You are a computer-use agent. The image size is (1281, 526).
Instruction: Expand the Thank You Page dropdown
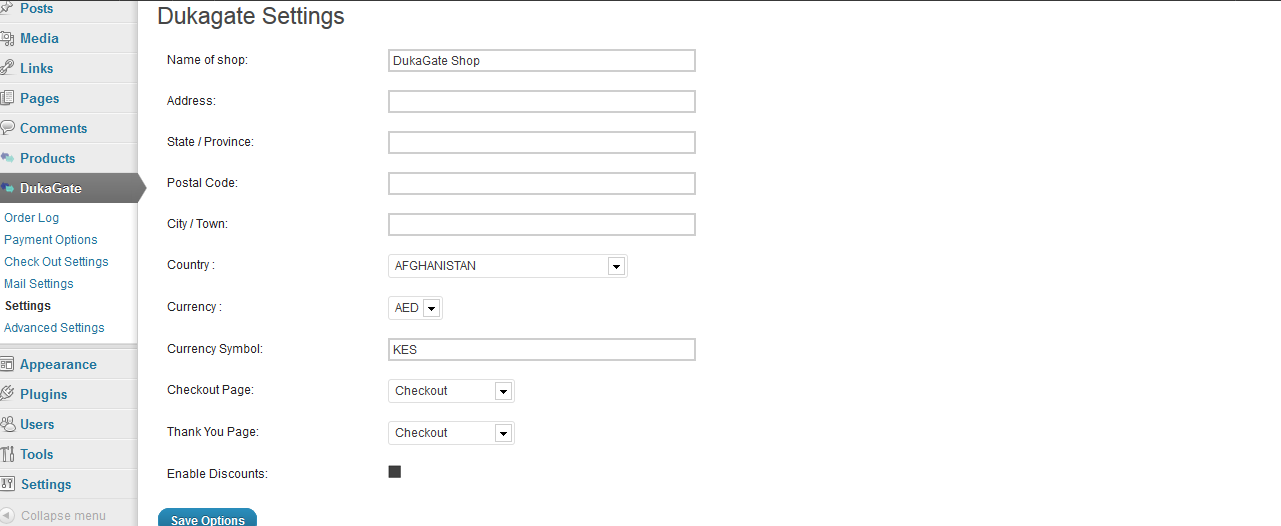coord(451,433)
